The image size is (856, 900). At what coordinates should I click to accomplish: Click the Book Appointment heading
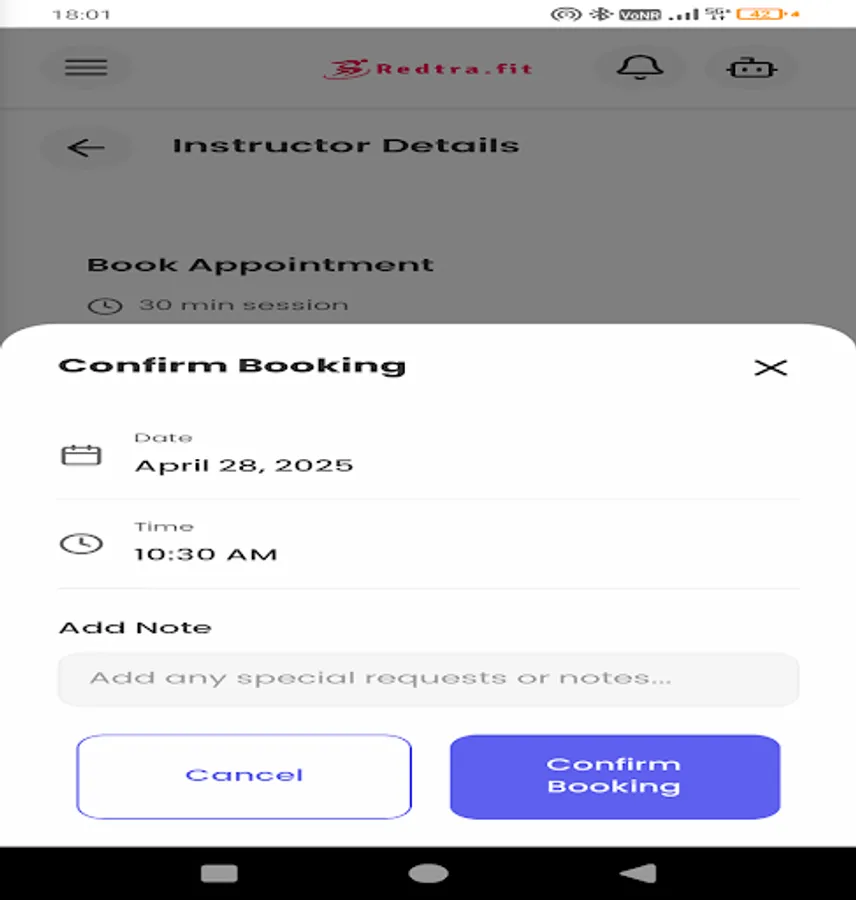point(260,265)
